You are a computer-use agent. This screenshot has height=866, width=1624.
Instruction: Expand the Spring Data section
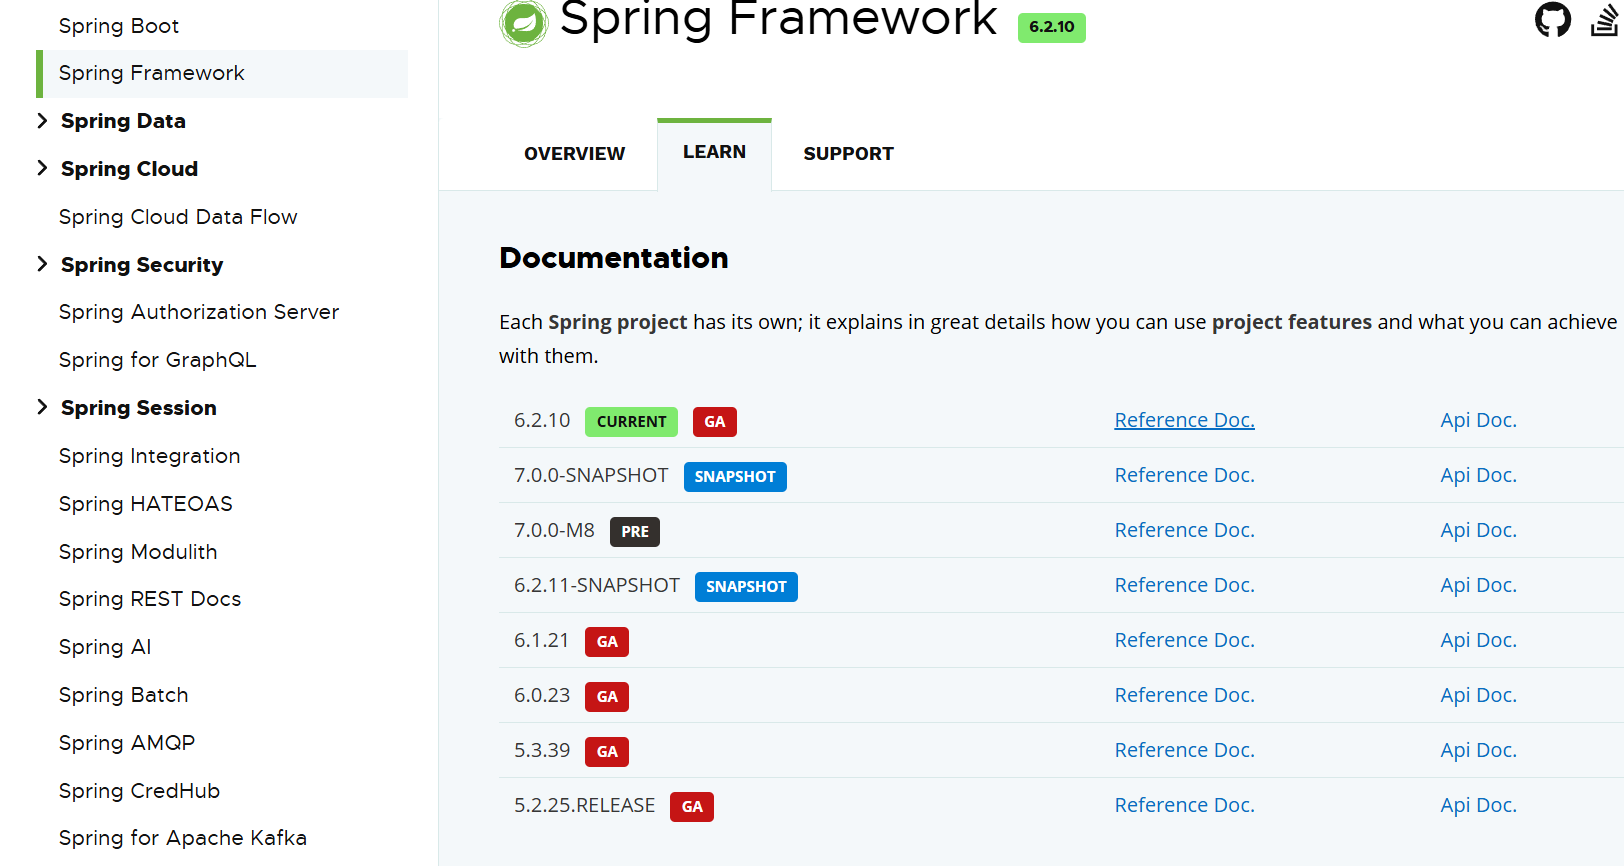point(42,121)
